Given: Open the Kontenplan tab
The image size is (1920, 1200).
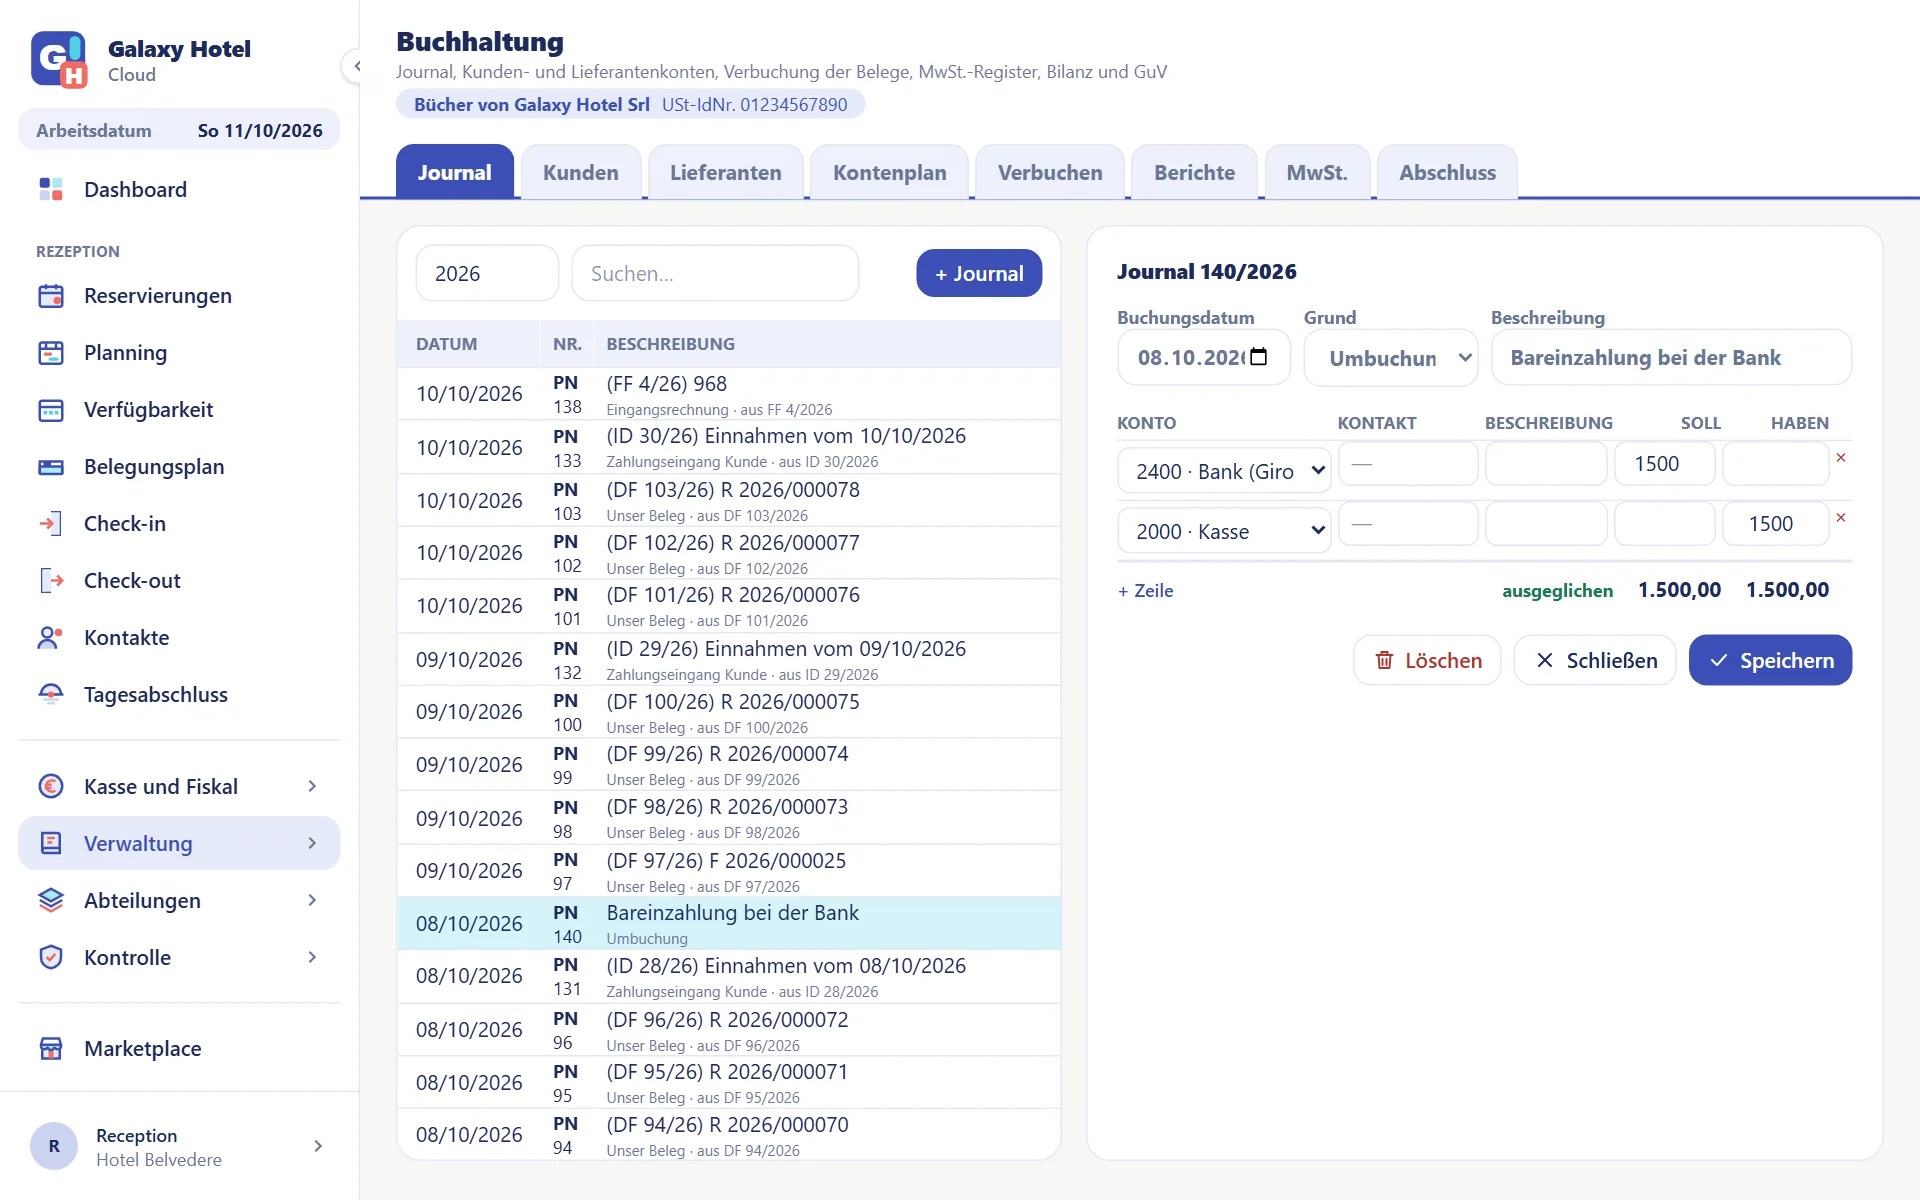Looking at the screenshot, I should pos(890,172).
